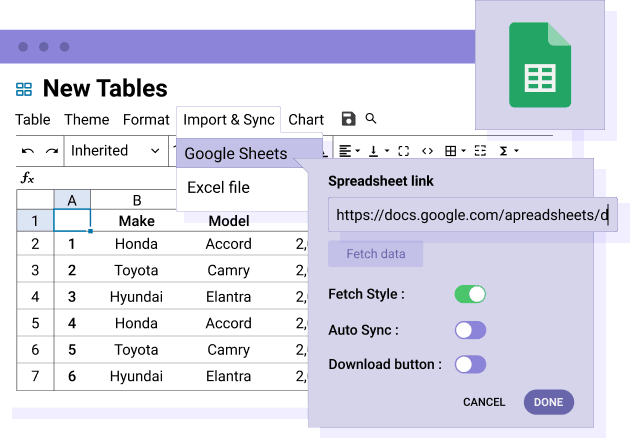This screenshot has width=630, height=438.
Task: Enable the Auto Sync toggle
Action: tap(469, 330)
